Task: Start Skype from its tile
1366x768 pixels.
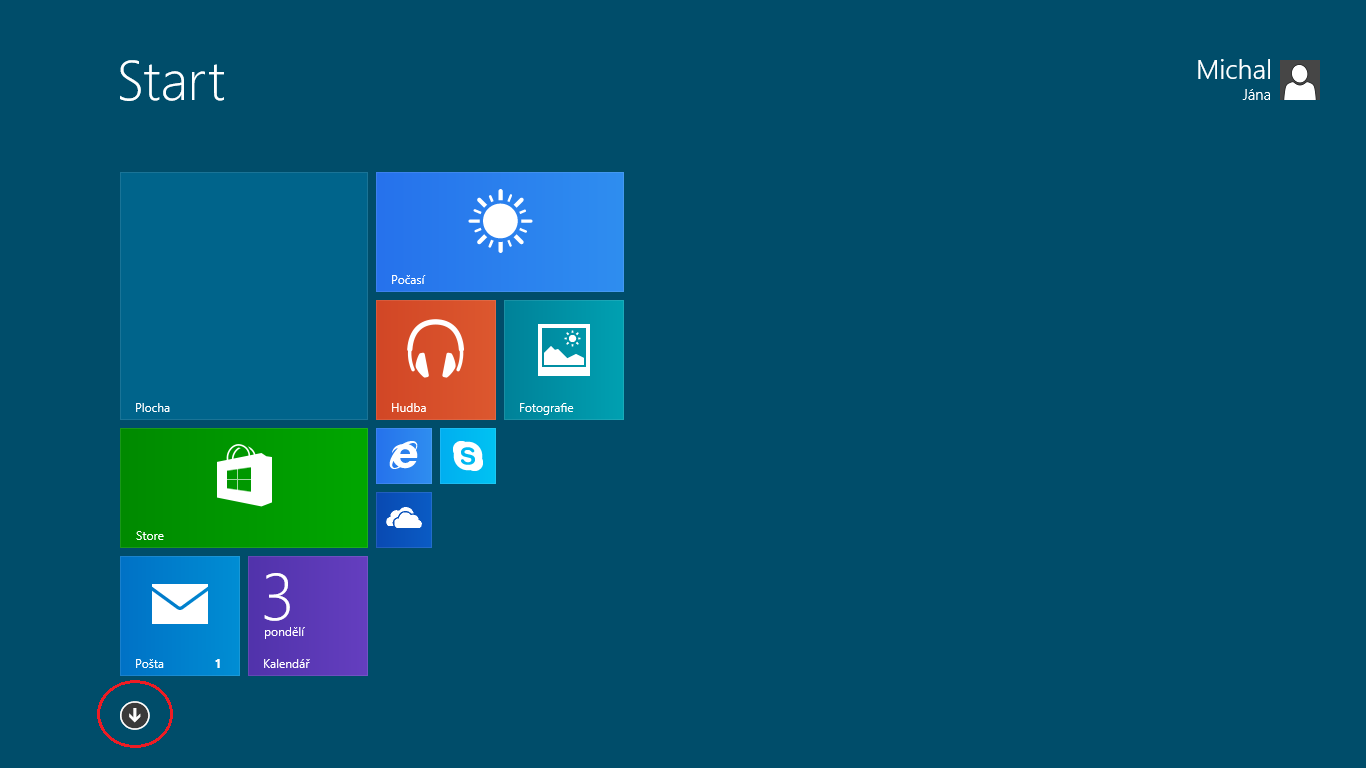Action: [x=467, y=455]
